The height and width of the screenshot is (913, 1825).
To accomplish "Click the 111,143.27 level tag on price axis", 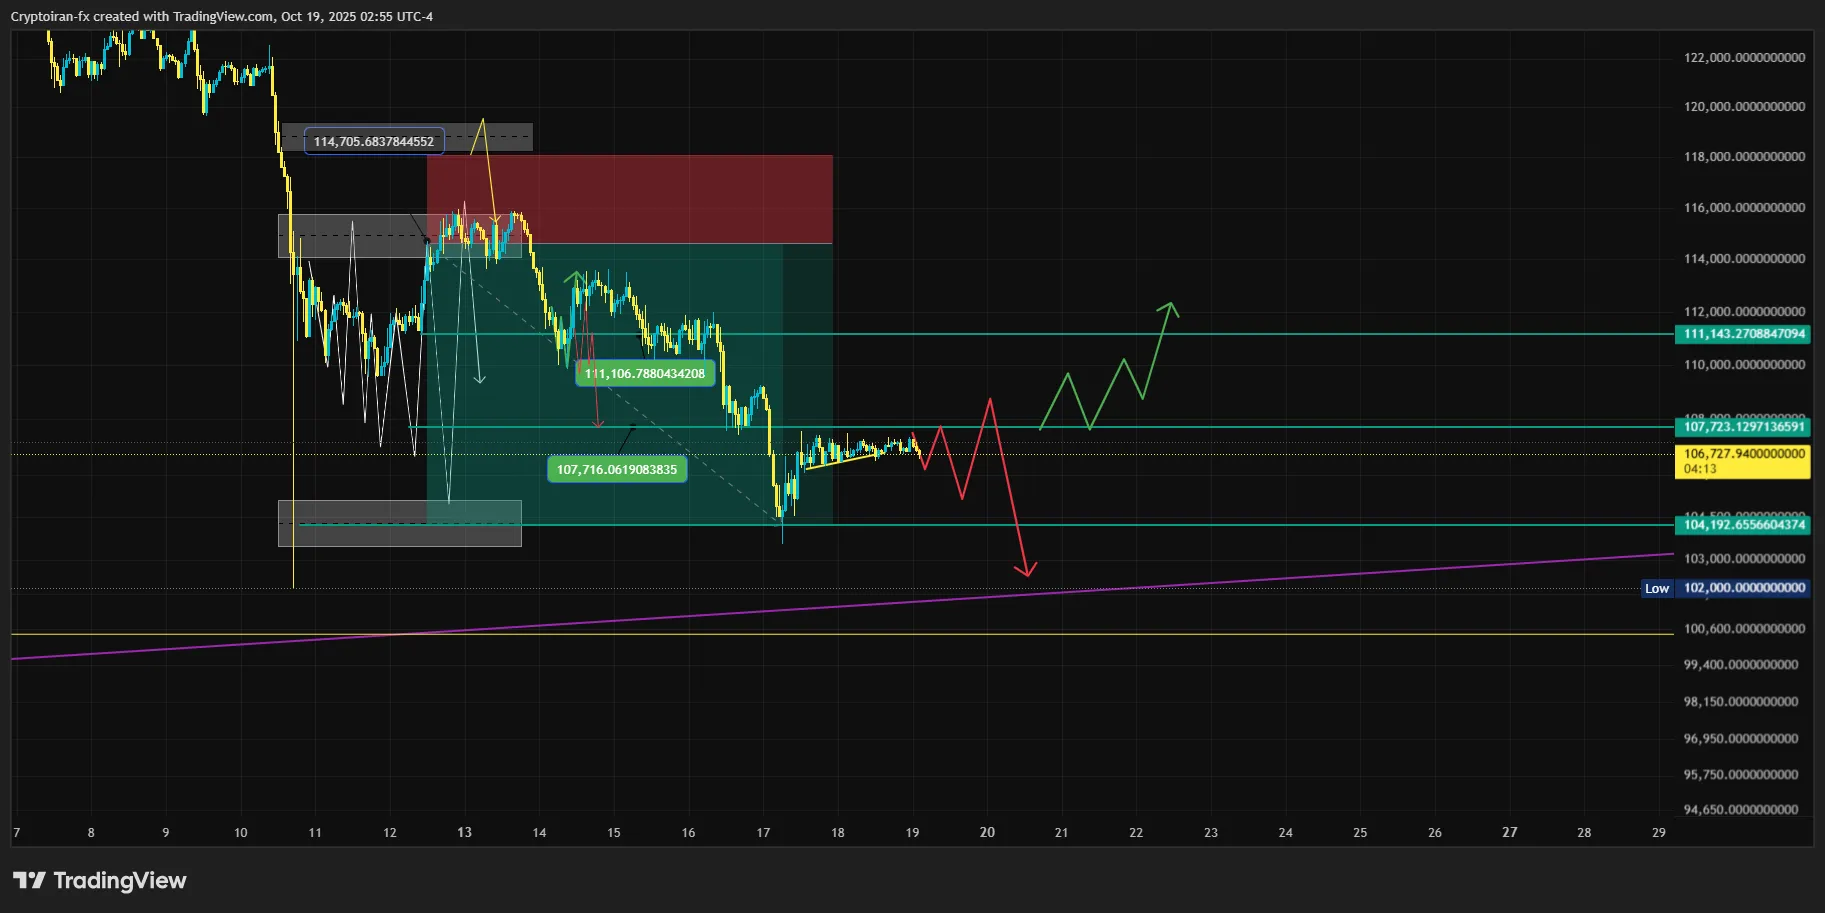I will pos(1742,334).
